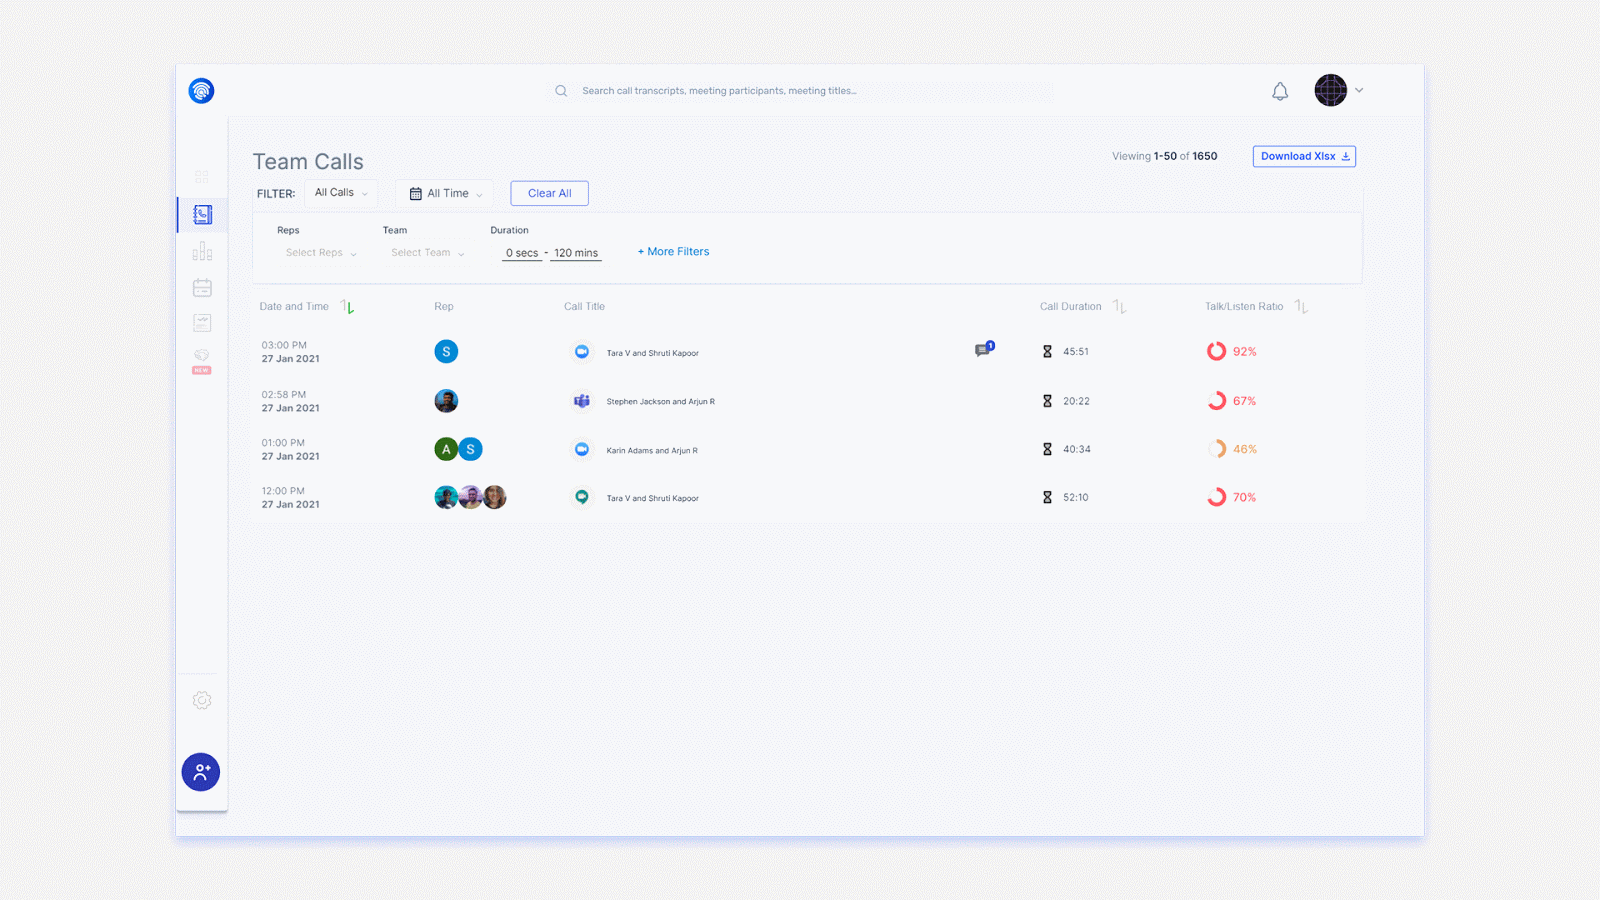
Task: Open the sidebar icon tagged NEW
Action: click(x=202, y=361)
